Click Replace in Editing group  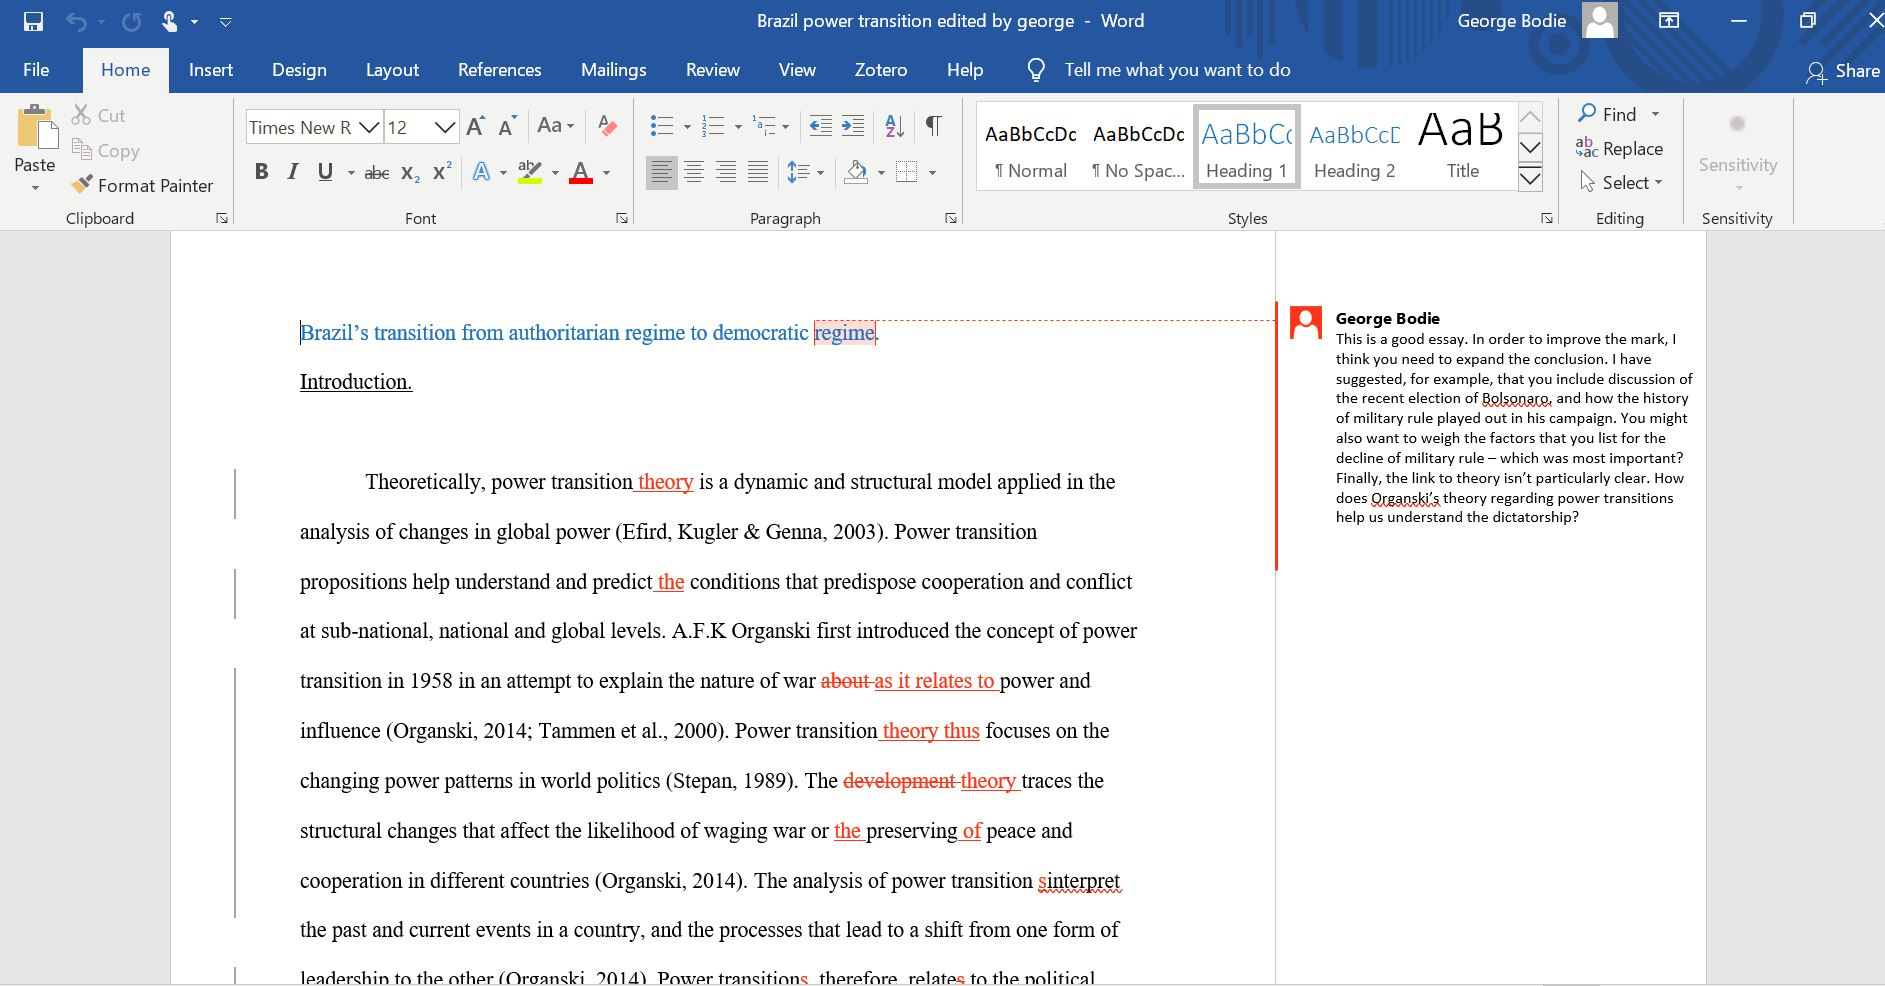coord(1619,148)
